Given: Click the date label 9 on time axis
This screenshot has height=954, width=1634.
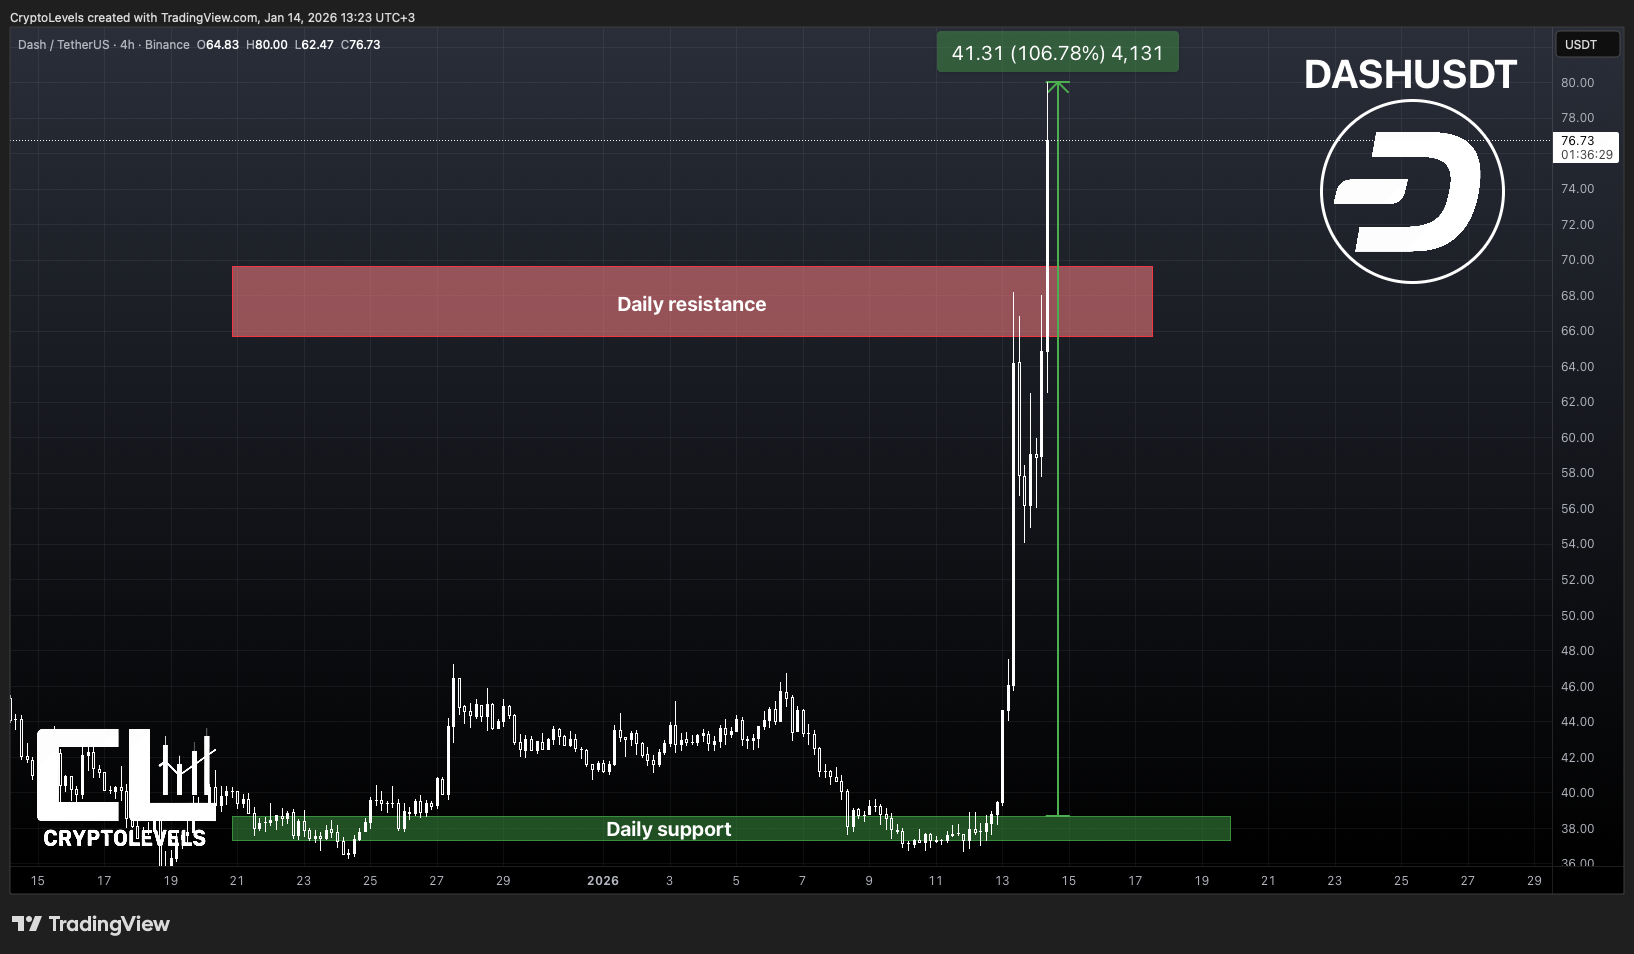Looking at the screenshot, I should click(x=869, y=881).
